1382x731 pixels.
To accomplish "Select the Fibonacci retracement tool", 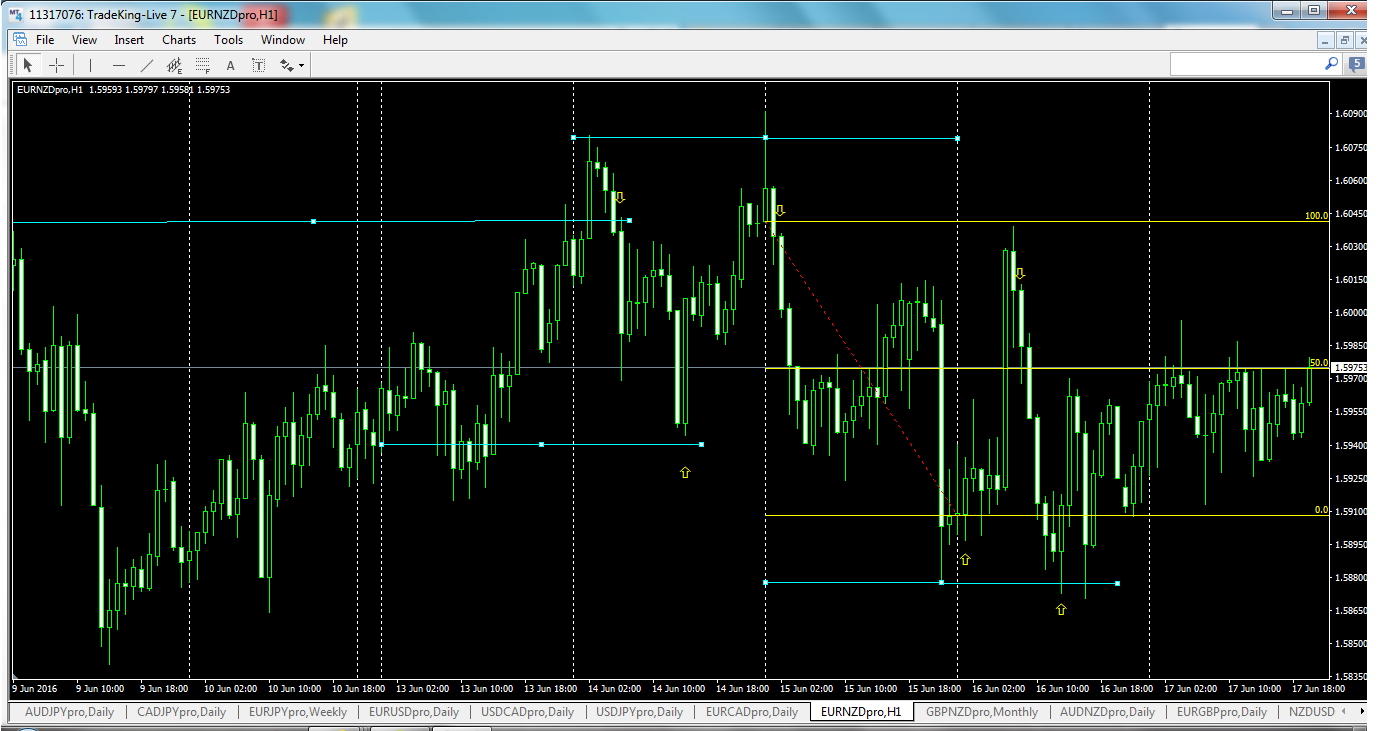I will pyautogui.click(x=201, y=64).
